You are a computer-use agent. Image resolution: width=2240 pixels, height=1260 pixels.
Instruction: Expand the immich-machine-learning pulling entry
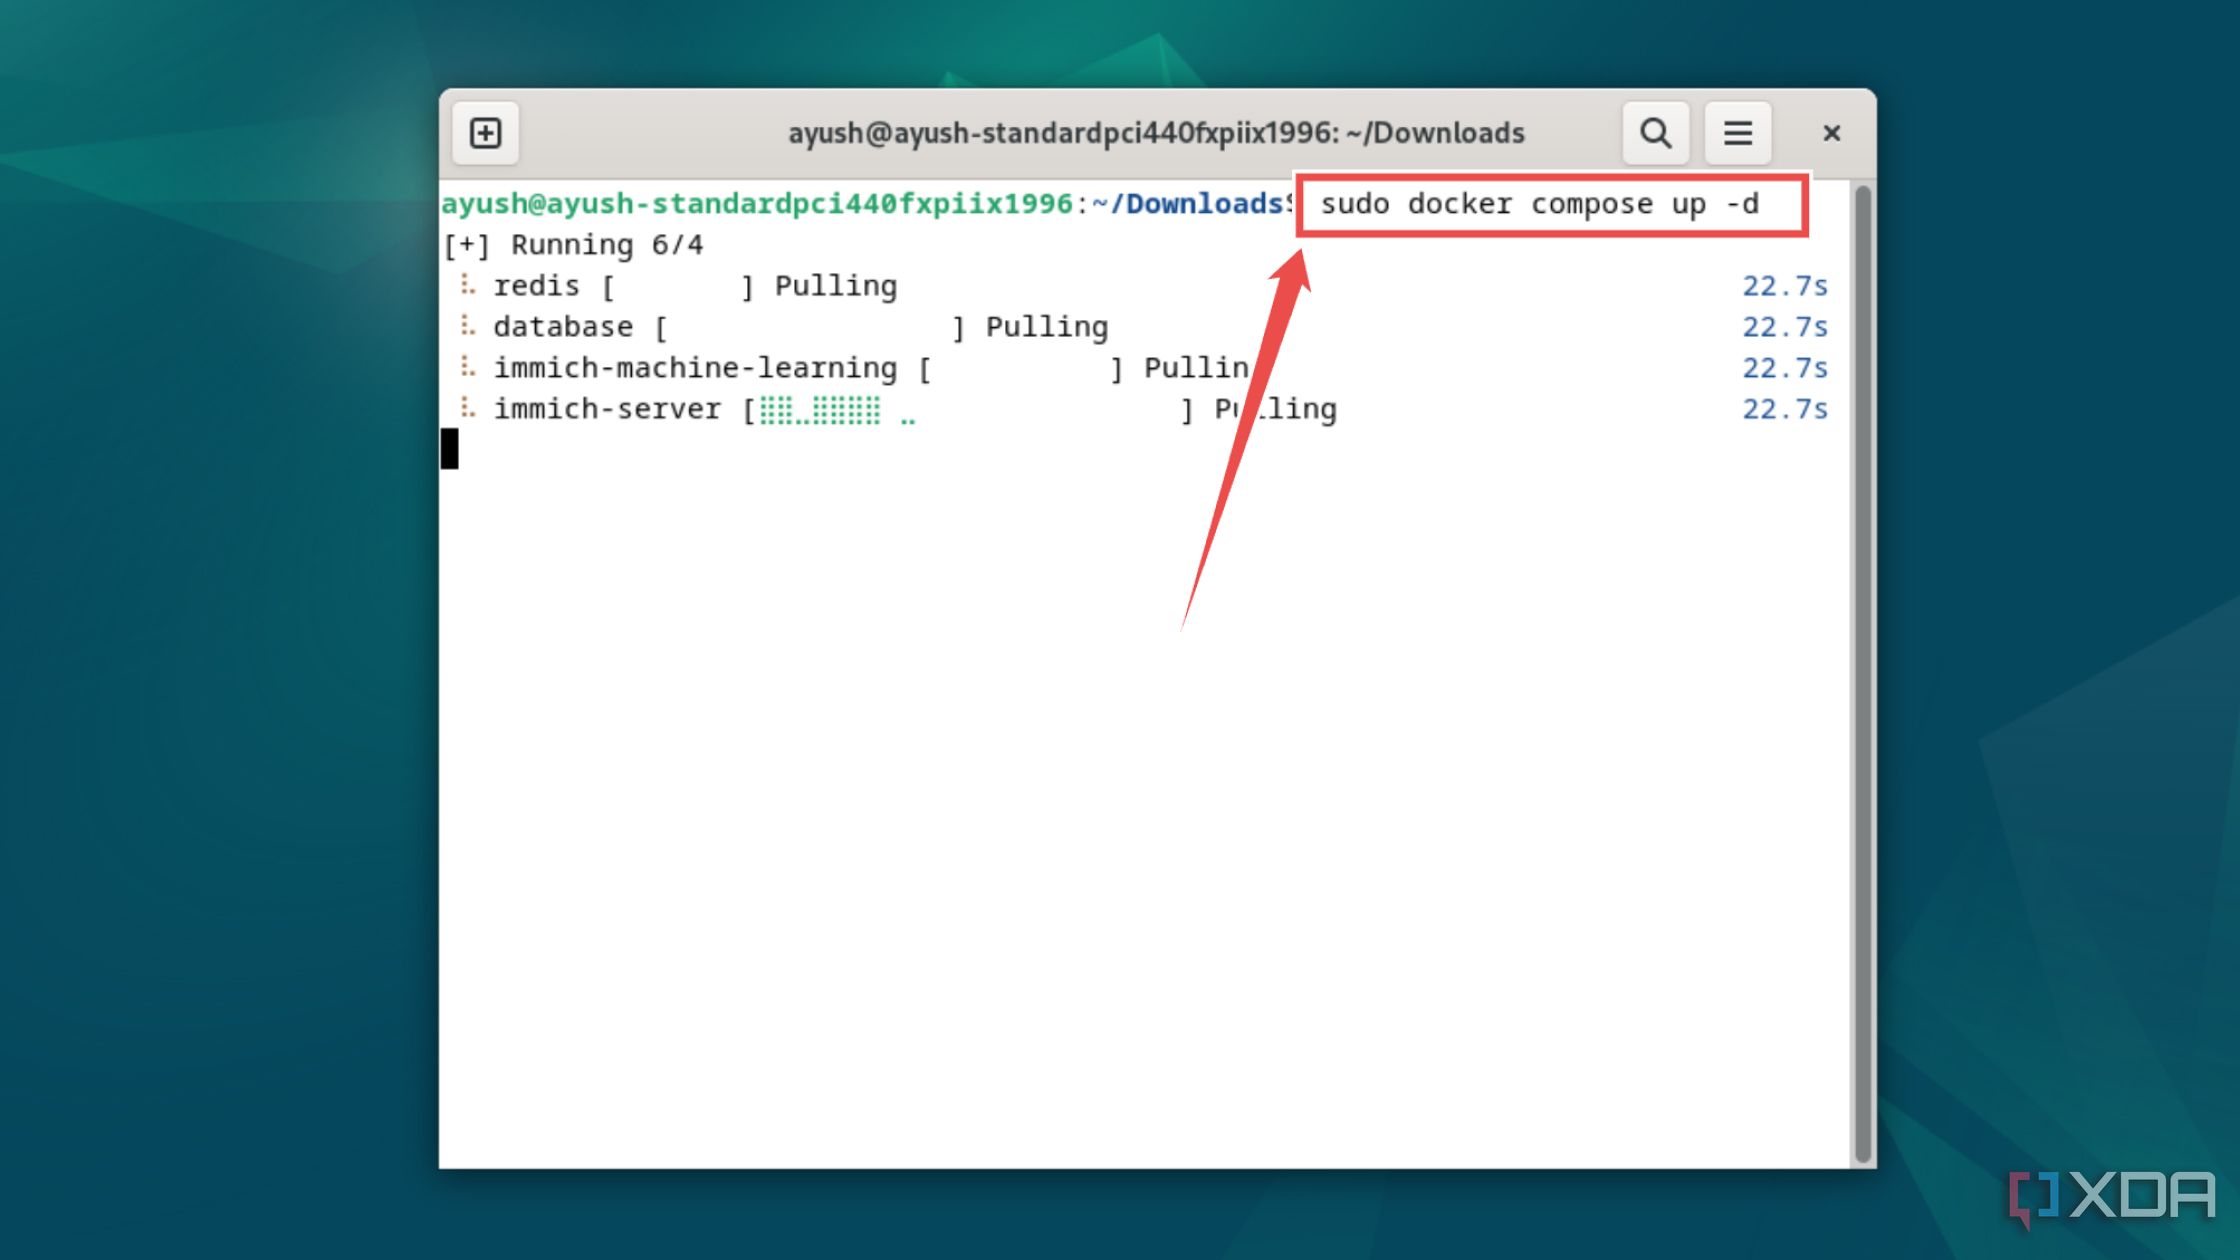coord(469,366)
